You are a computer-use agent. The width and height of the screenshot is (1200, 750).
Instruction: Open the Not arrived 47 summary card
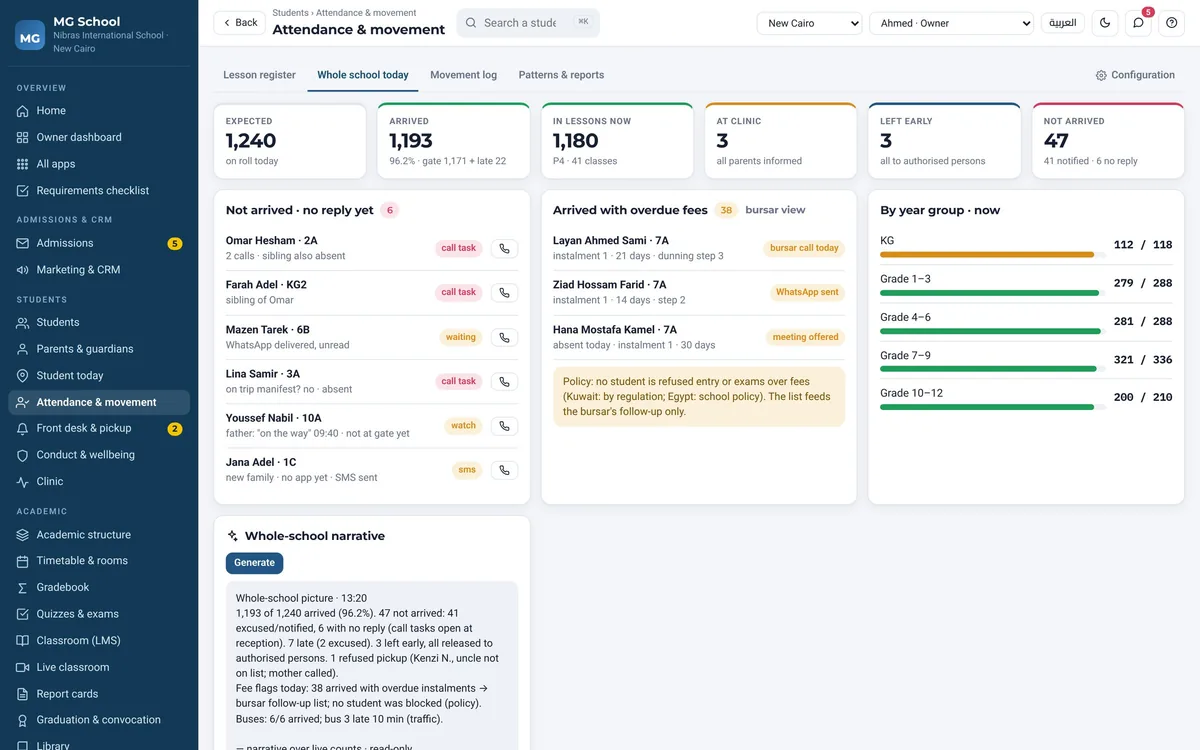tap(1108, 141)
